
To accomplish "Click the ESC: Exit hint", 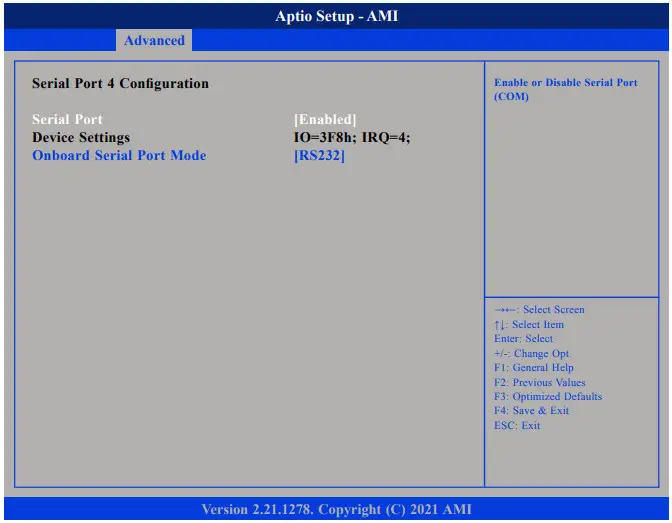I will click(517, 426).
